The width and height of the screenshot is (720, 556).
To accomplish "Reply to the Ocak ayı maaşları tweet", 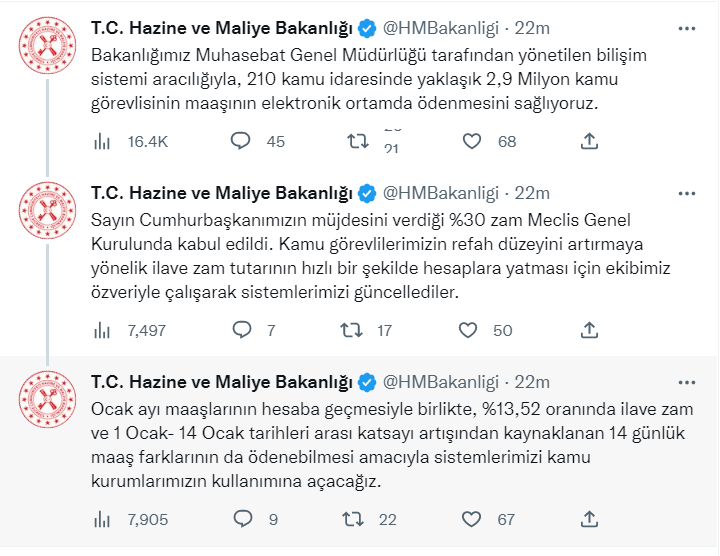I will click(x=241, y=519).
